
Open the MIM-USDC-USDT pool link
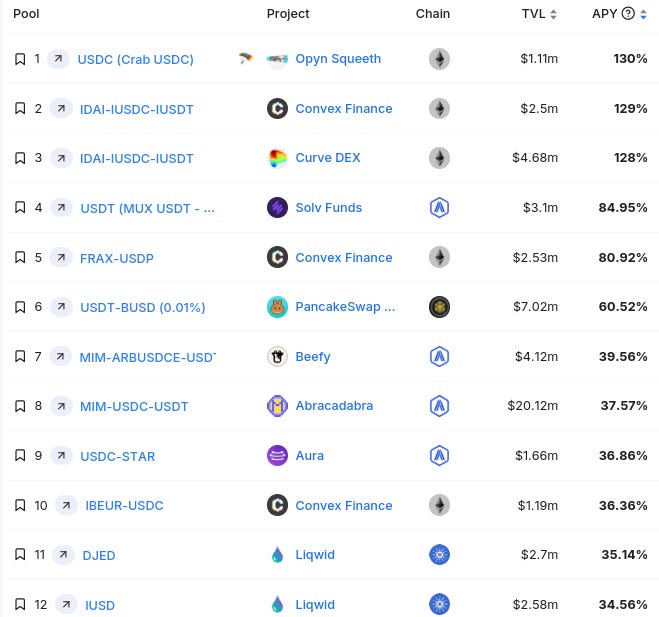(134, 406)
